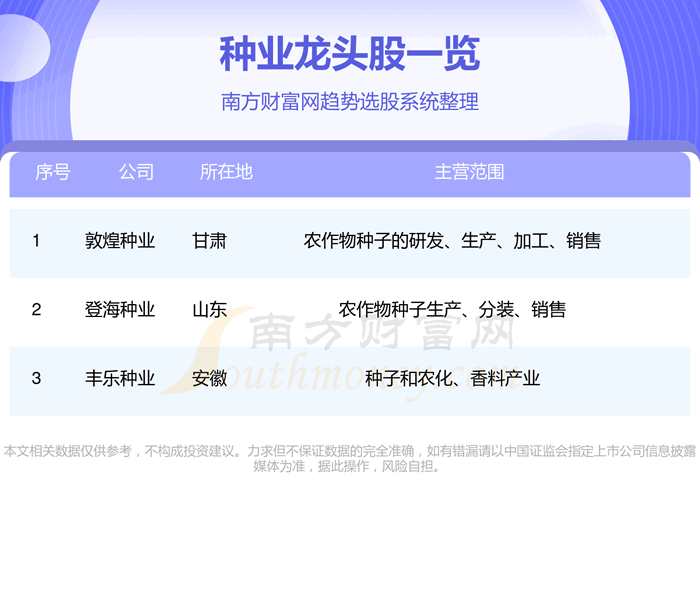Image resolution: width=700 pixels, height=613 pixels.
Task: Click the 甘肃 location cell
Action: click(209, 241)
